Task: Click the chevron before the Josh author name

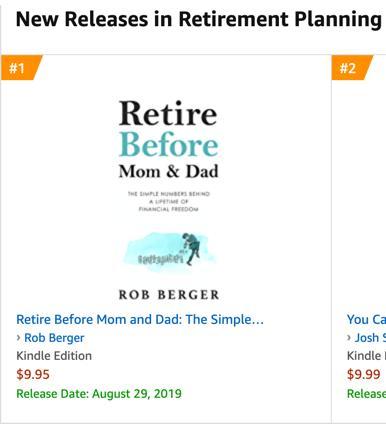Action: point(349,338)
